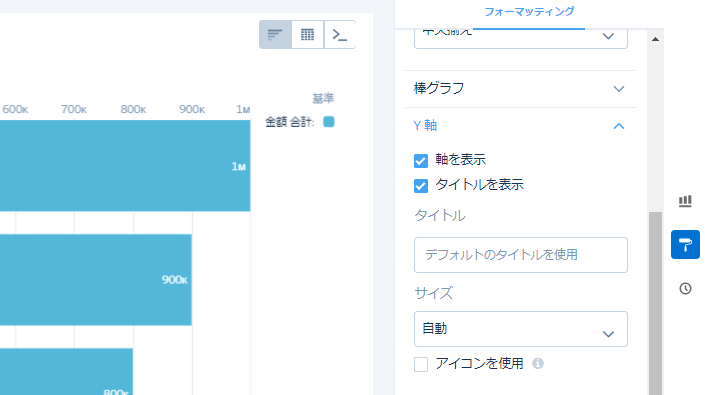Click the サイズ field label
Screen dimensions: 705x395
(x=433, y=293)
